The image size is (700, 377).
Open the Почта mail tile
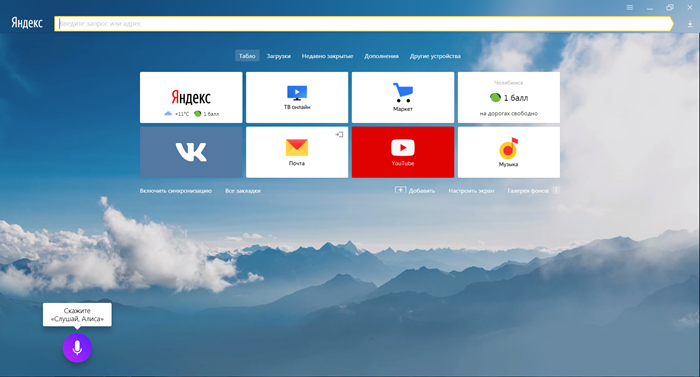point(297,152)
